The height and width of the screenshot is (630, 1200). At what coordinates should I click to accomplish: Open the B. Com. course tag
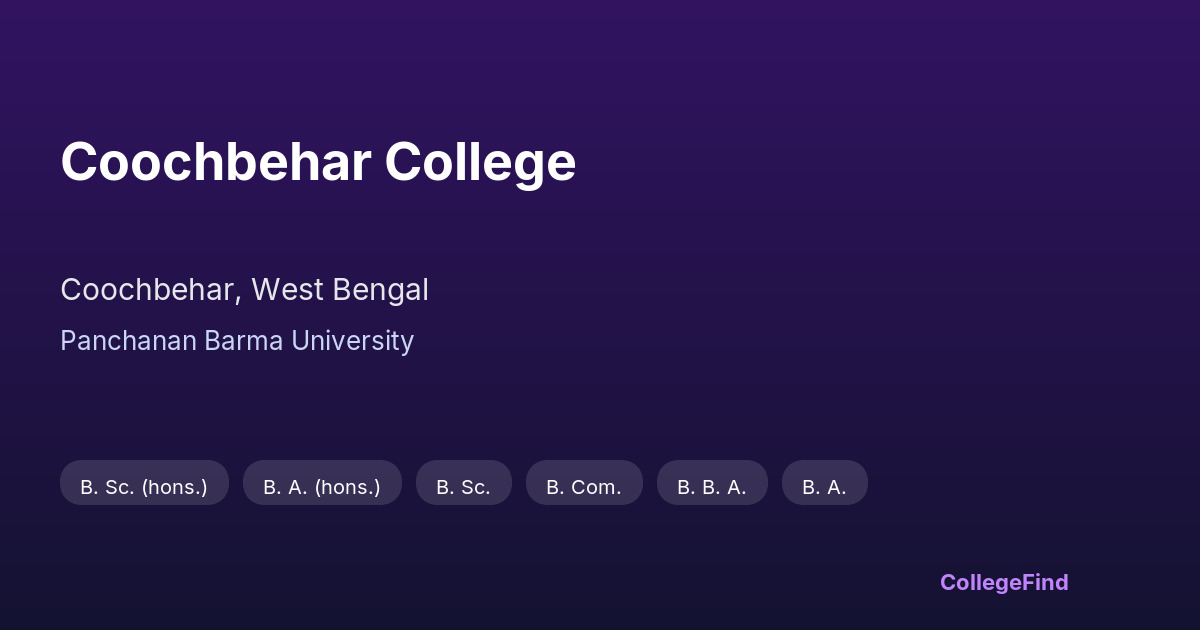(584, 487)
